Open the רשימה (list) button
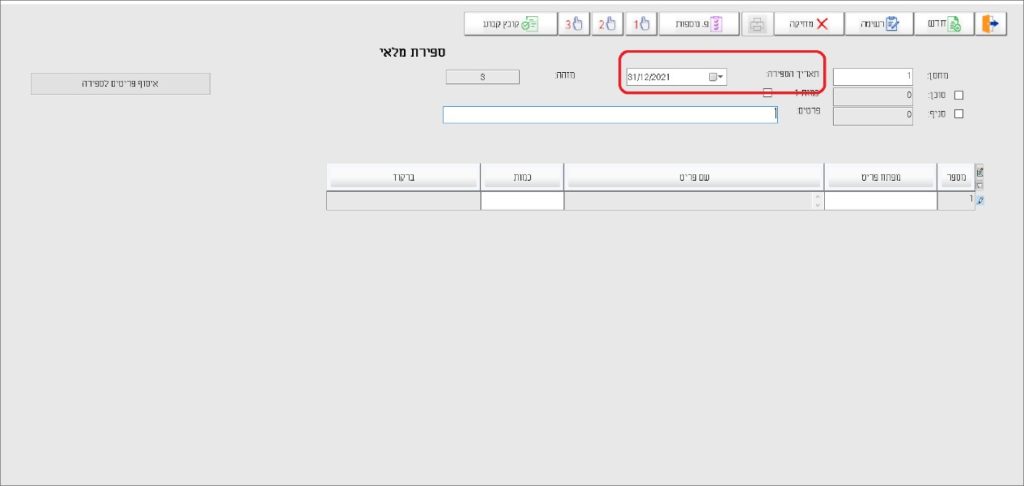 click(879, 24)
